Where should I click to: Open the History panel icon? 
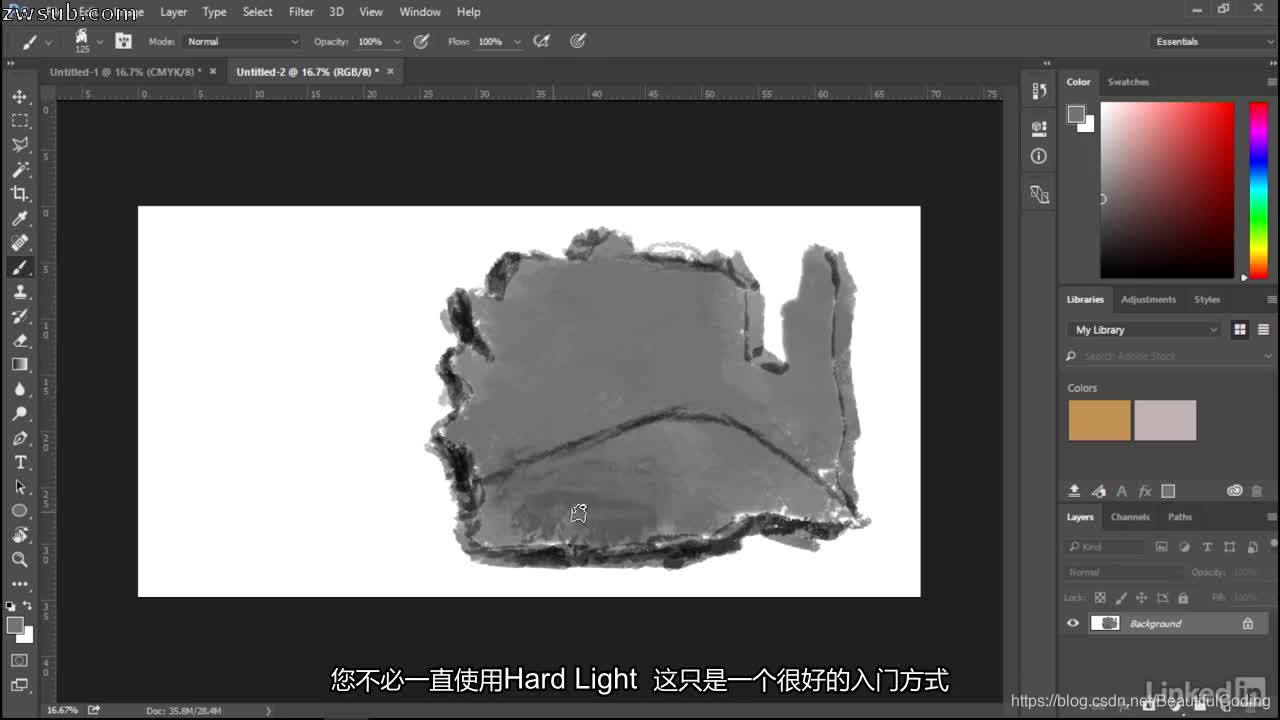[x=1038, y=90]
